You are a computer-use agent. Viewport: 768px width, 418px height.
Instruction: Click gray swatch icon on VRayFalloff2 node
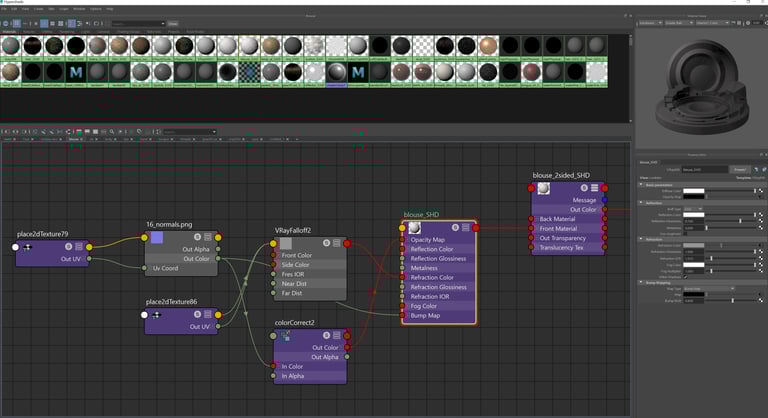click(286, 244)
